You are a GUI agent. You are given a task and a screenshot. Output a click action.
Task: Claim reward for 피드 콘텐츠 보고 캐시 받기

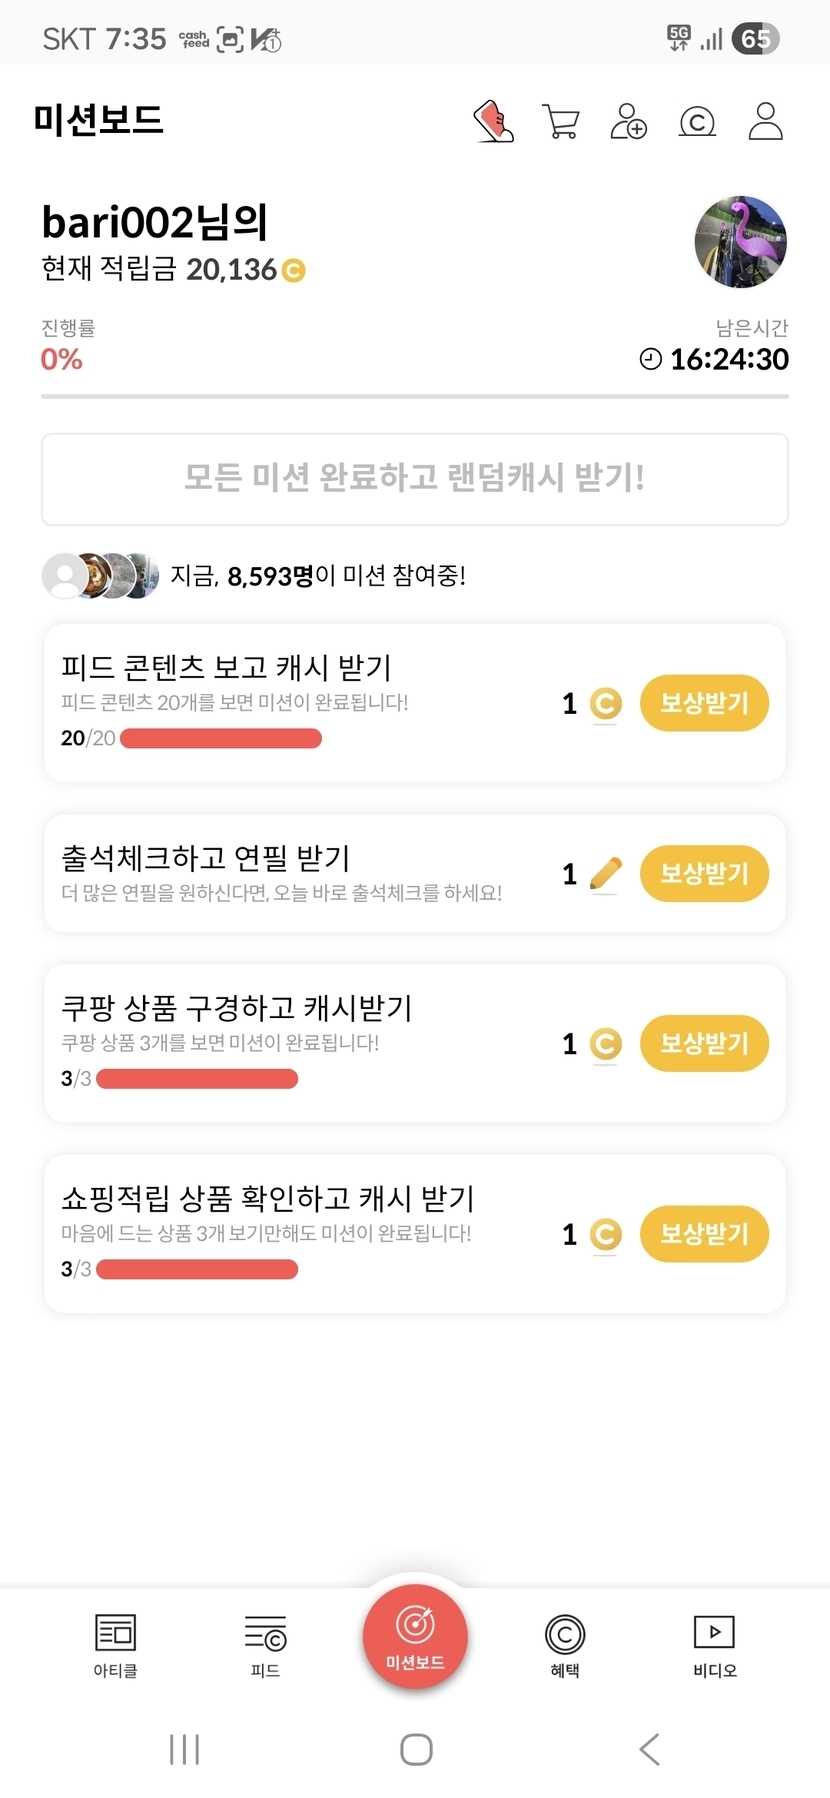(x=704, y=703)
